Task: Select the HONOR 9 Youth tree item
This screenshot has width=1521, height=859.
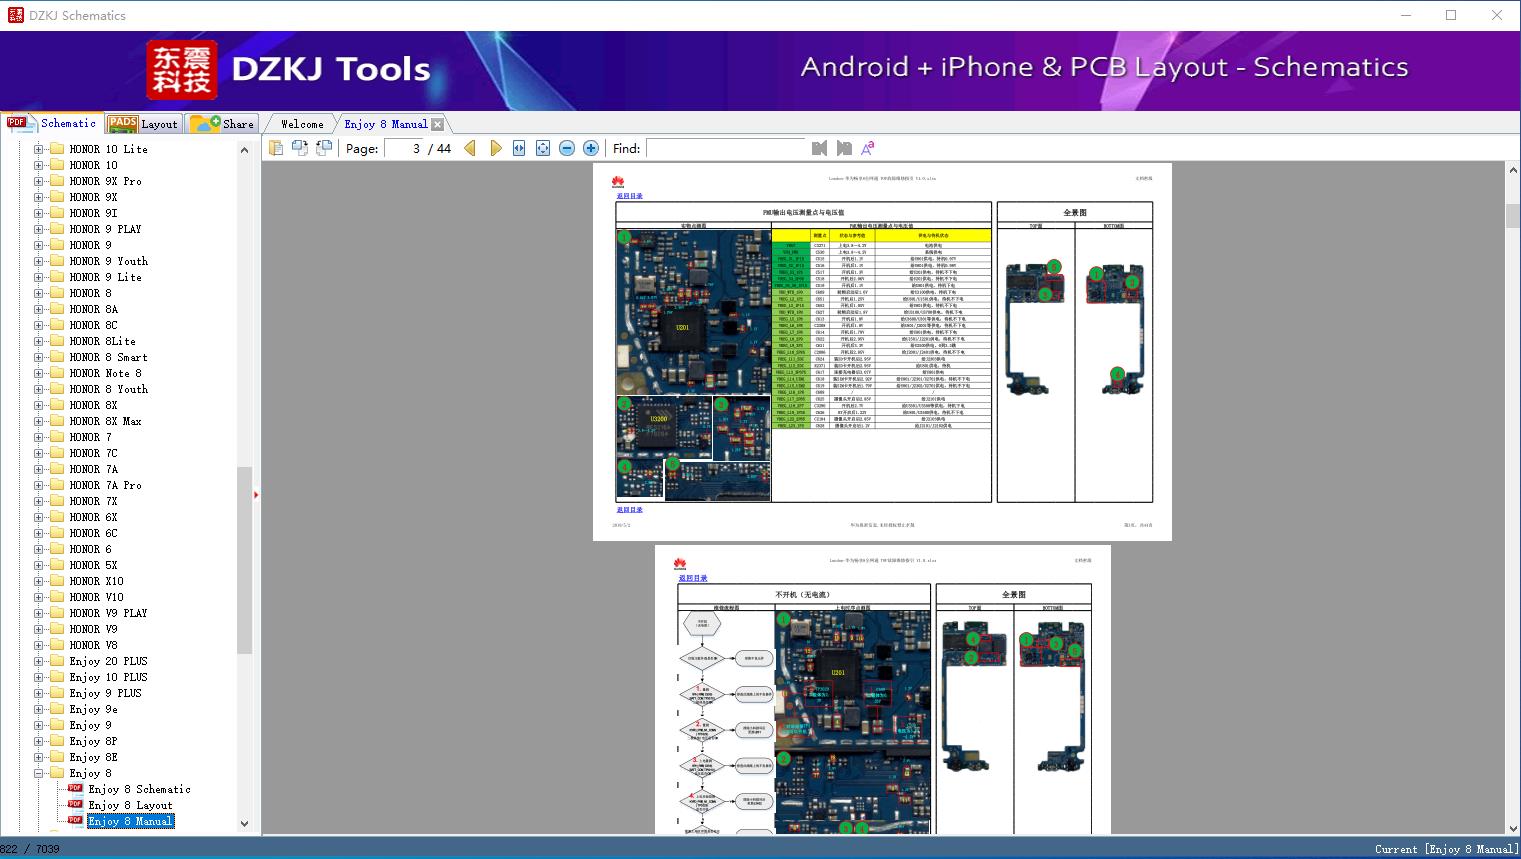Action: [108, 261]
